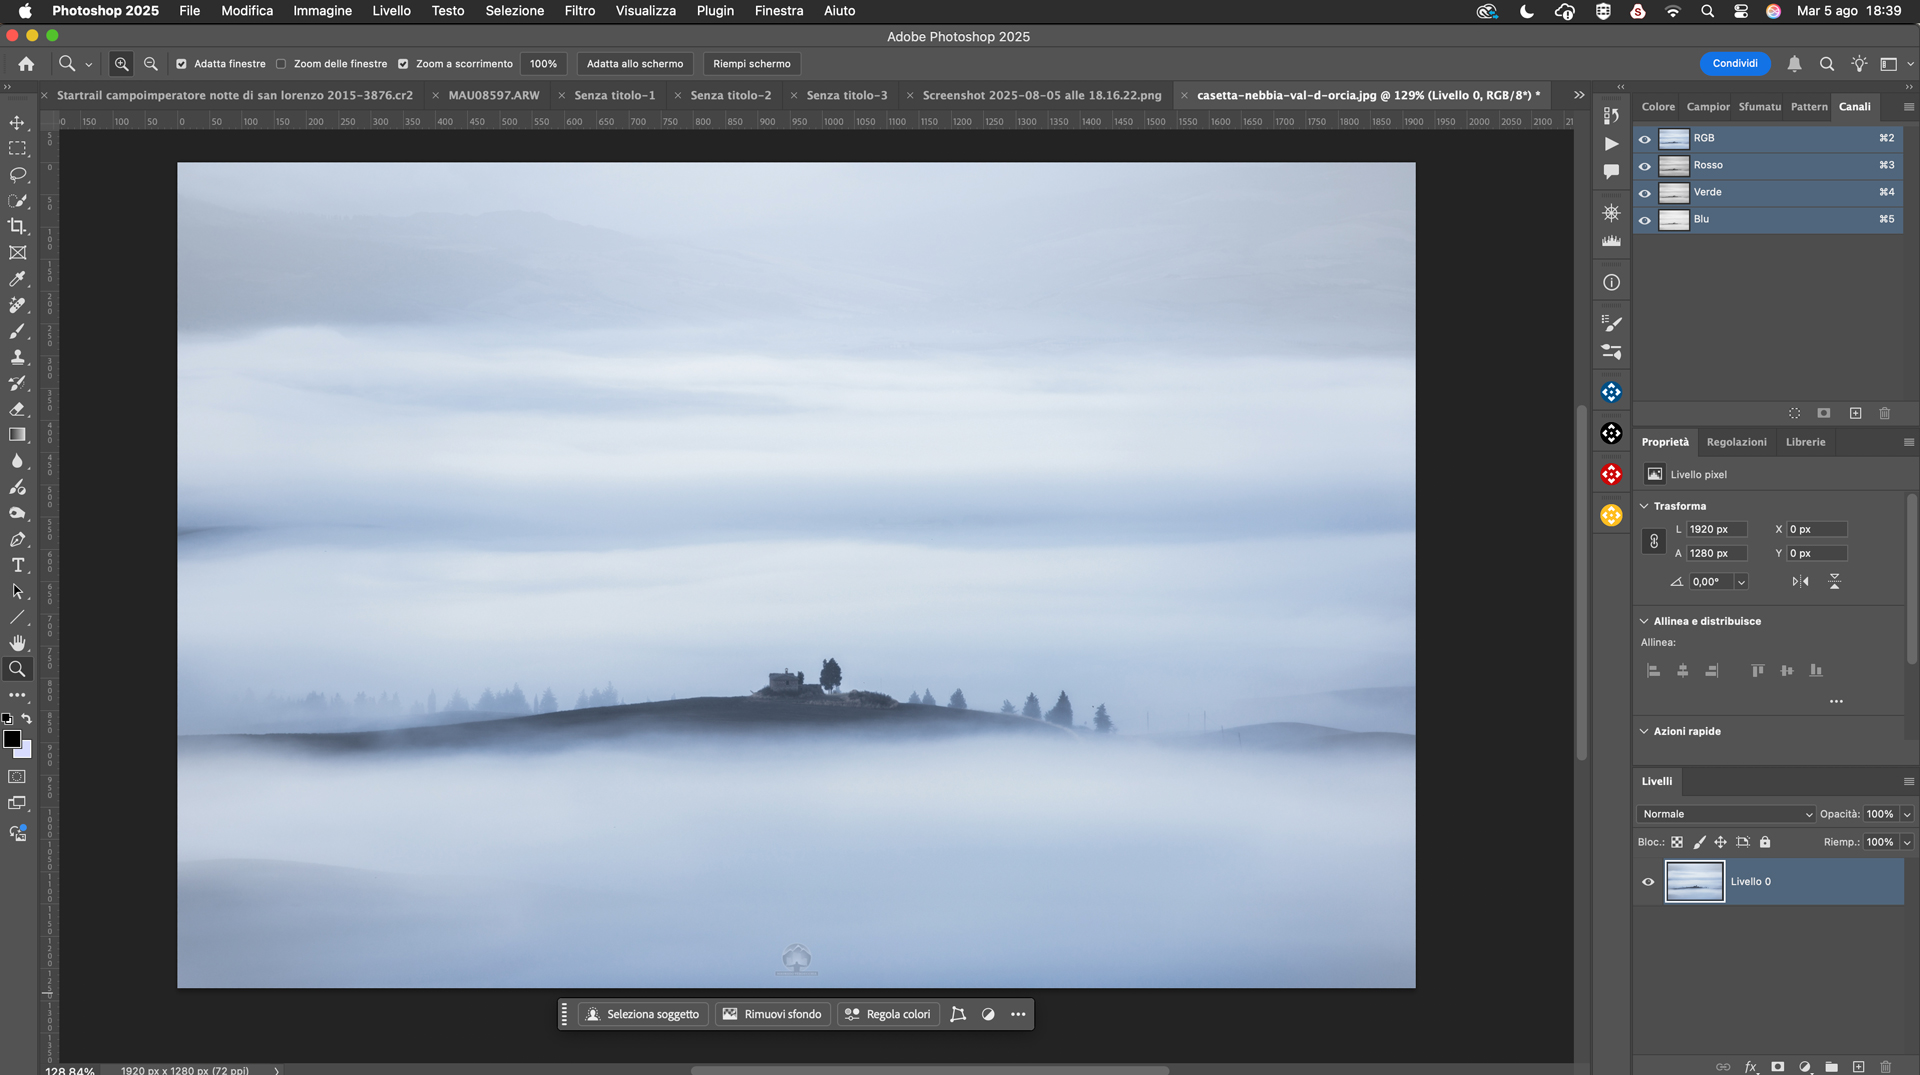Enable Zoom delle finestre checkbox
Viewport: 1920px width, 1075px height.
pos(281,64)
